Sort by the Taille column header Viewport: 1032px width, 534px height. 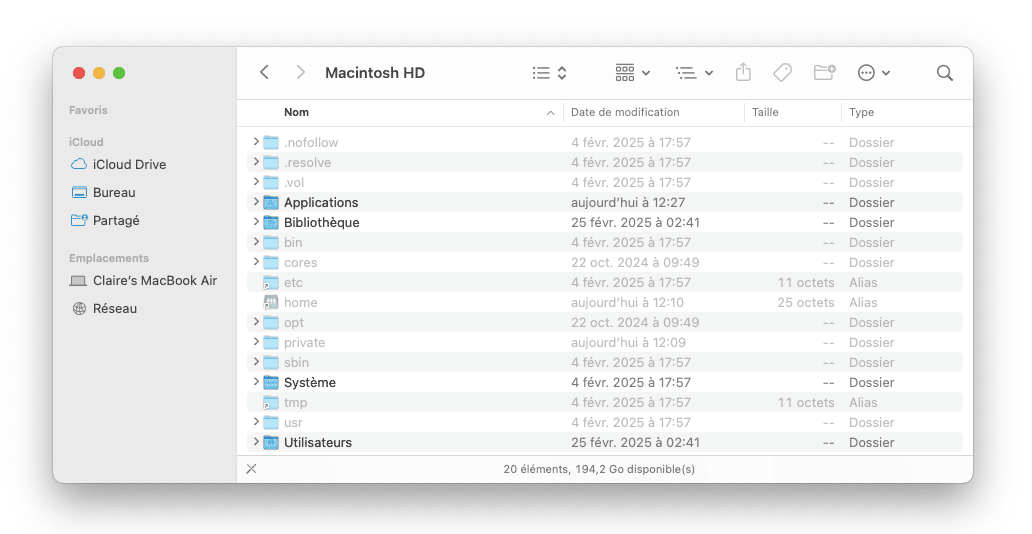pos(765,113)
